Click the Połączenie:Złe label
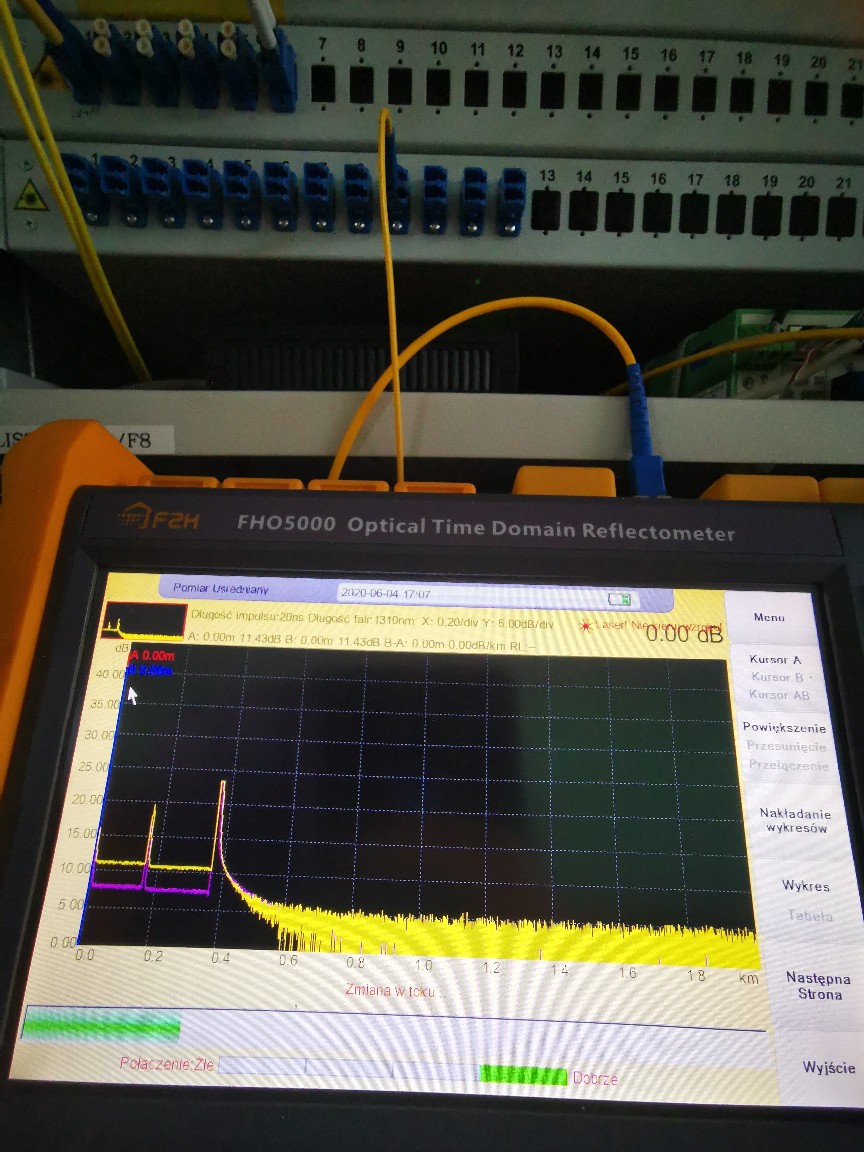The image size is (864, 1152). click(167, 1064)
